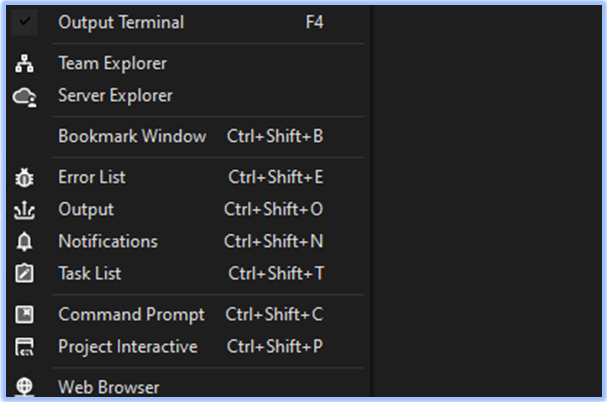Click the Project Interactive icon
Image resolution: width=607 pixels, height=402 pixels.
coord(26,347)
